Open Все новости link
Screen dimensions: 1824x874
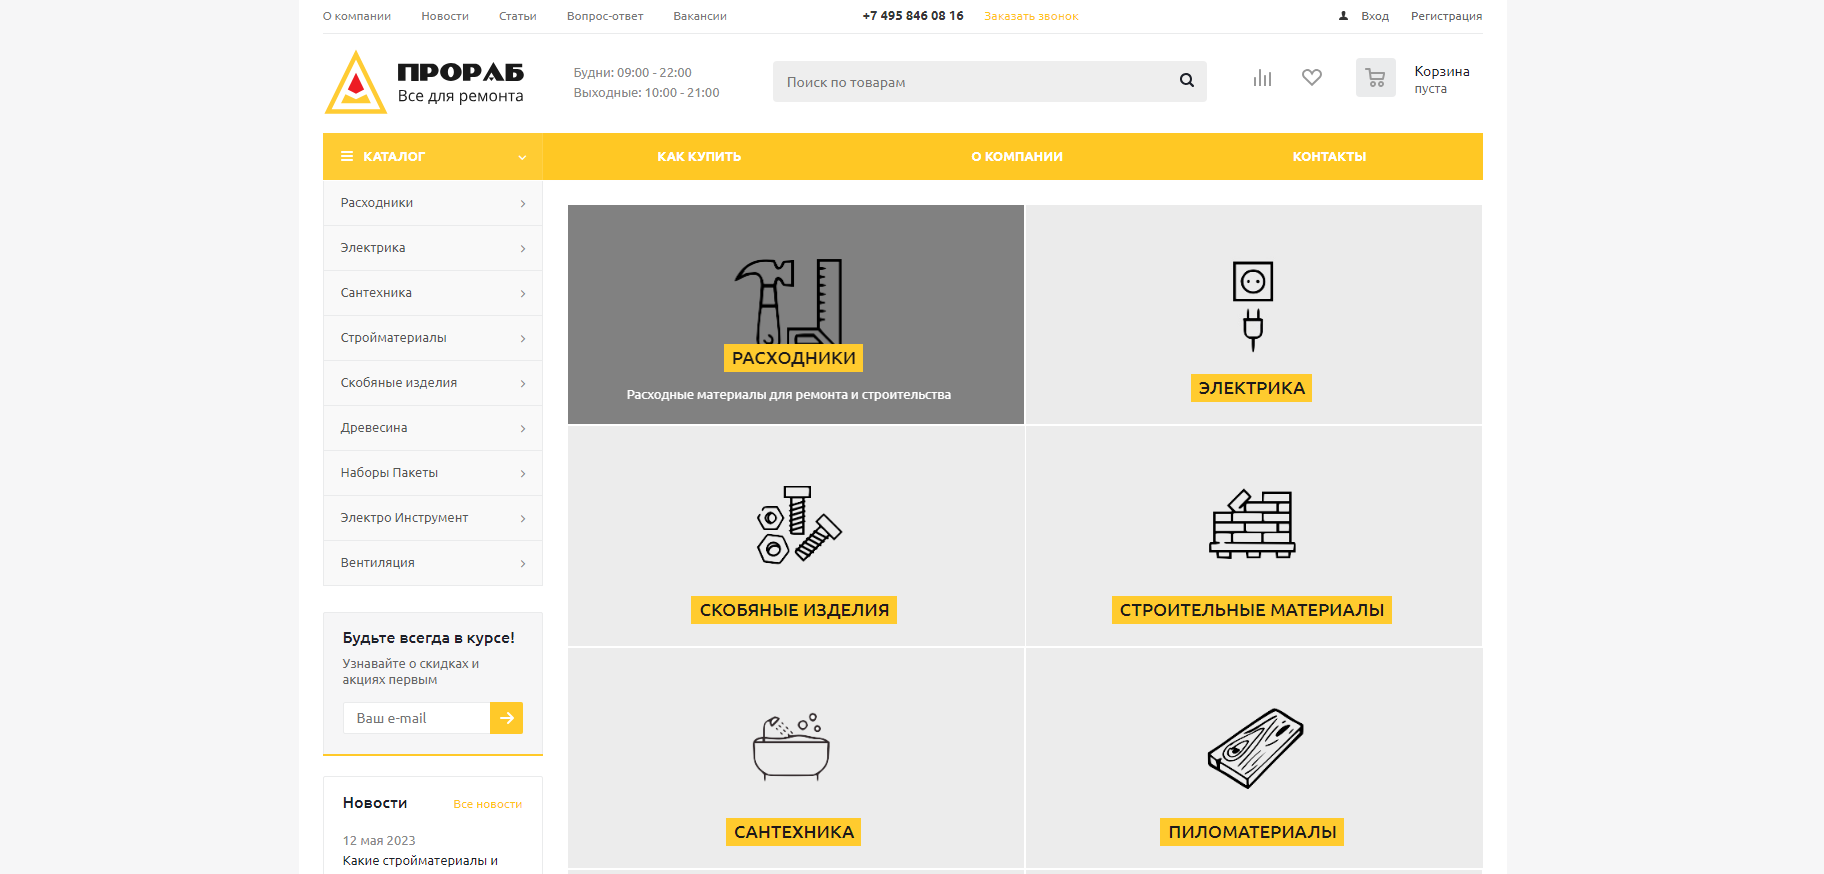[x=488, y=804]
